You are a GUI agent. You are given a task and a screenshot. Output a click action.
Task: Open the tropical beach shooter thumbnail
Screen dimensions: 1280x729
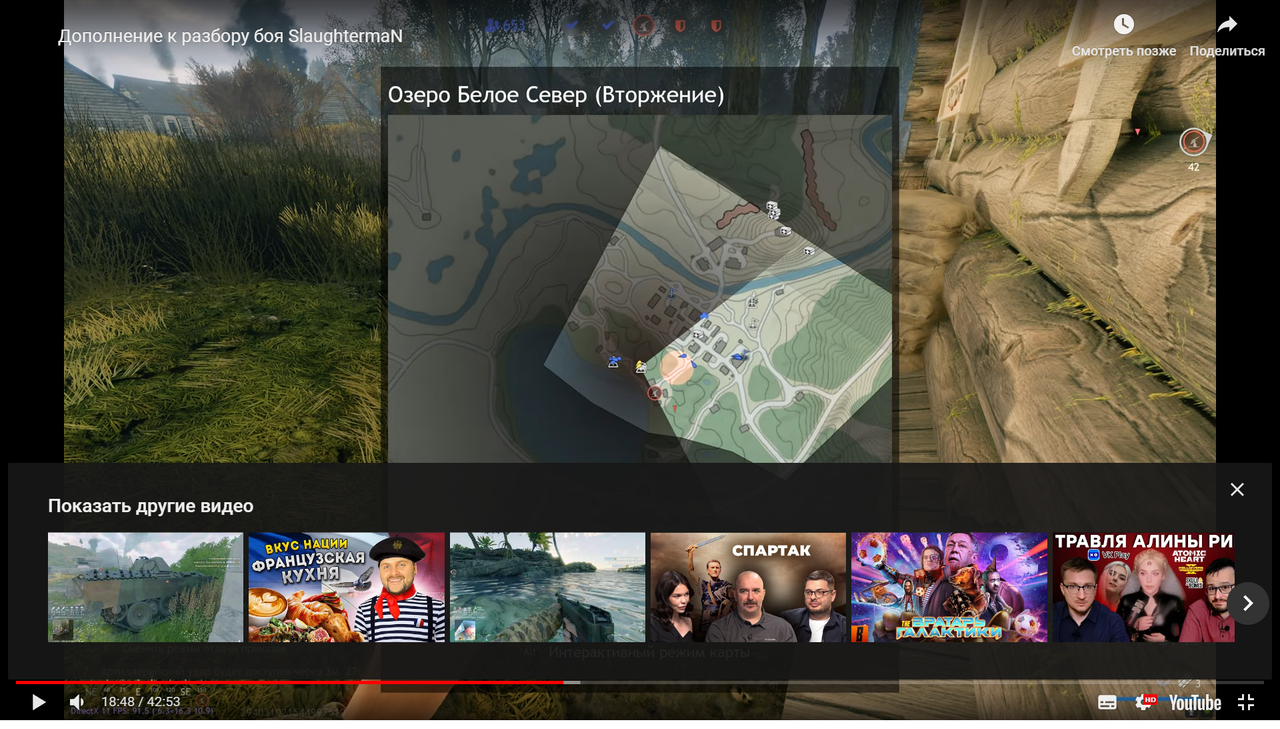[x=547, y=587]
